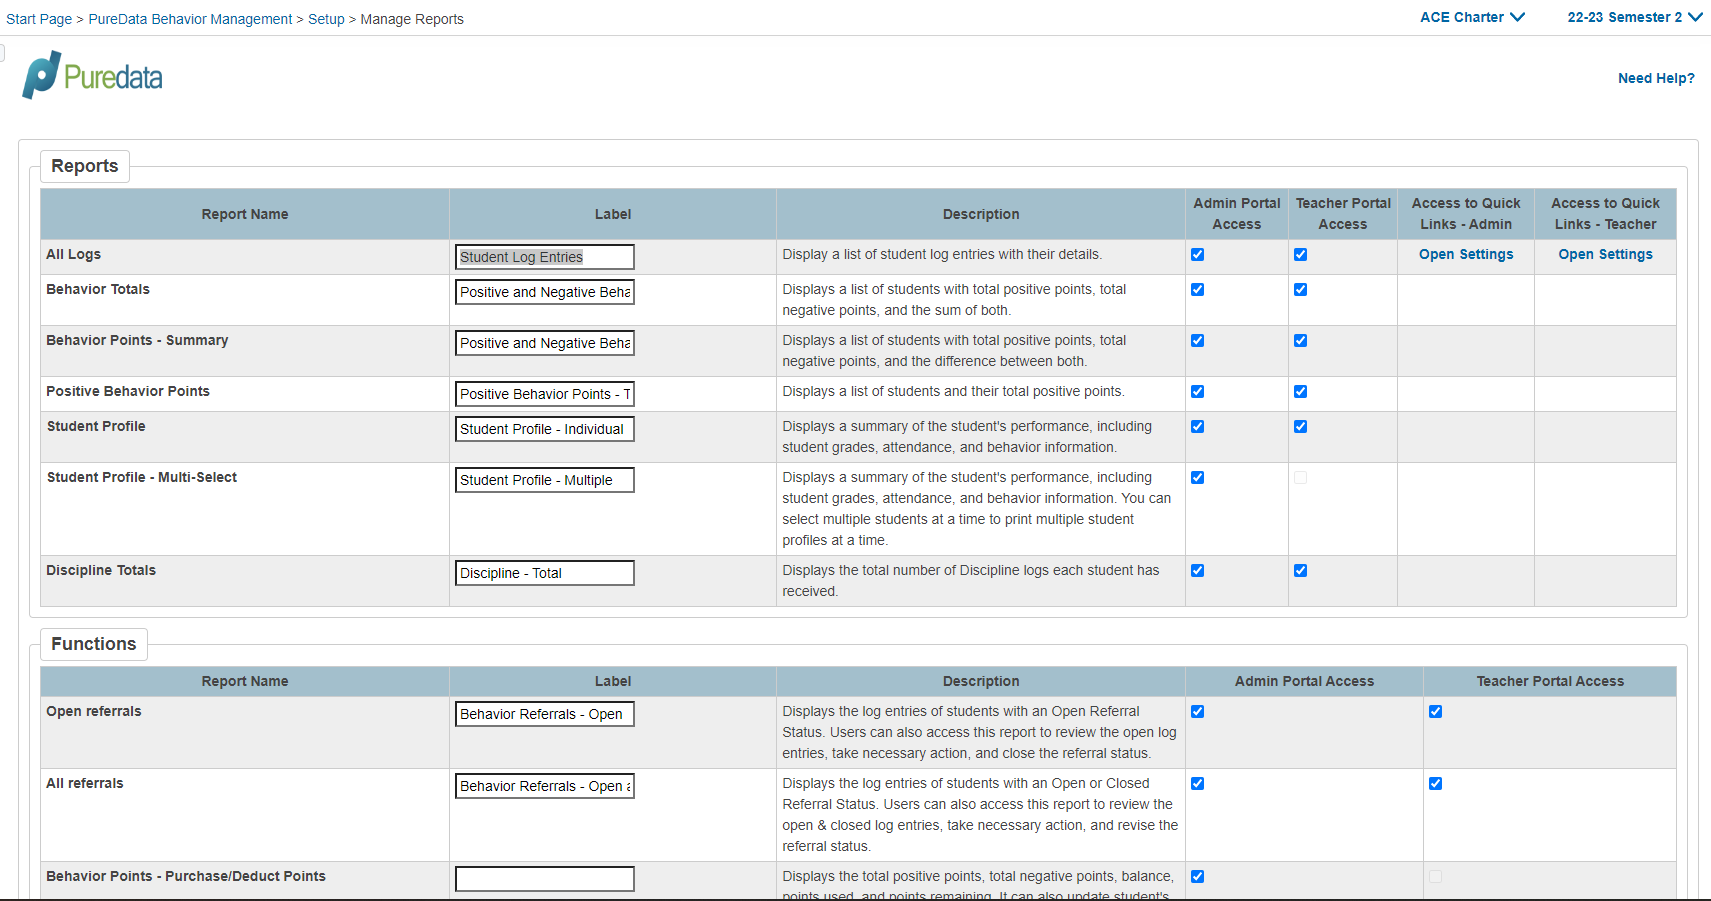Screen dimensions: 1711x901
Task: Open Settings for All Logs teacher quick links
Action: tap(1605, 254)
